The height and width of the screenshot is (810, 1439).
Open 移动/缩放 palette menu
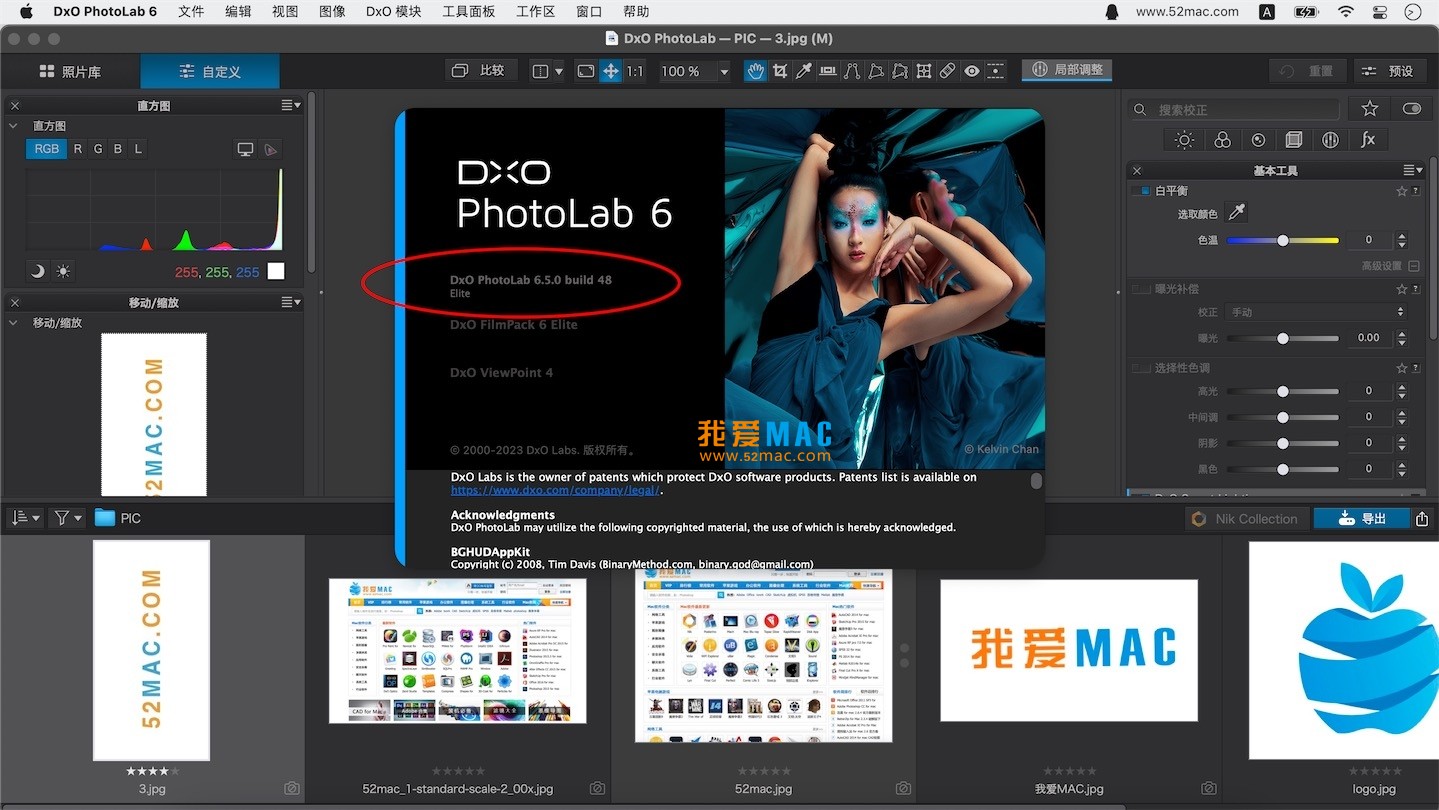click(x=291, y=302)
